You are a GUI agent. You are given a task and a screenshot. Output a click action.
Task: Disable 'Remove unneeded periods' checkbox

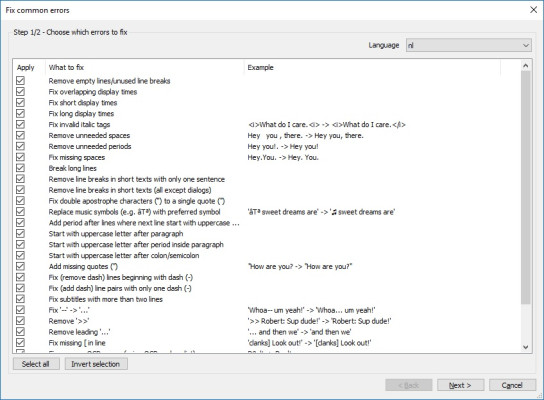click(20, 146)
